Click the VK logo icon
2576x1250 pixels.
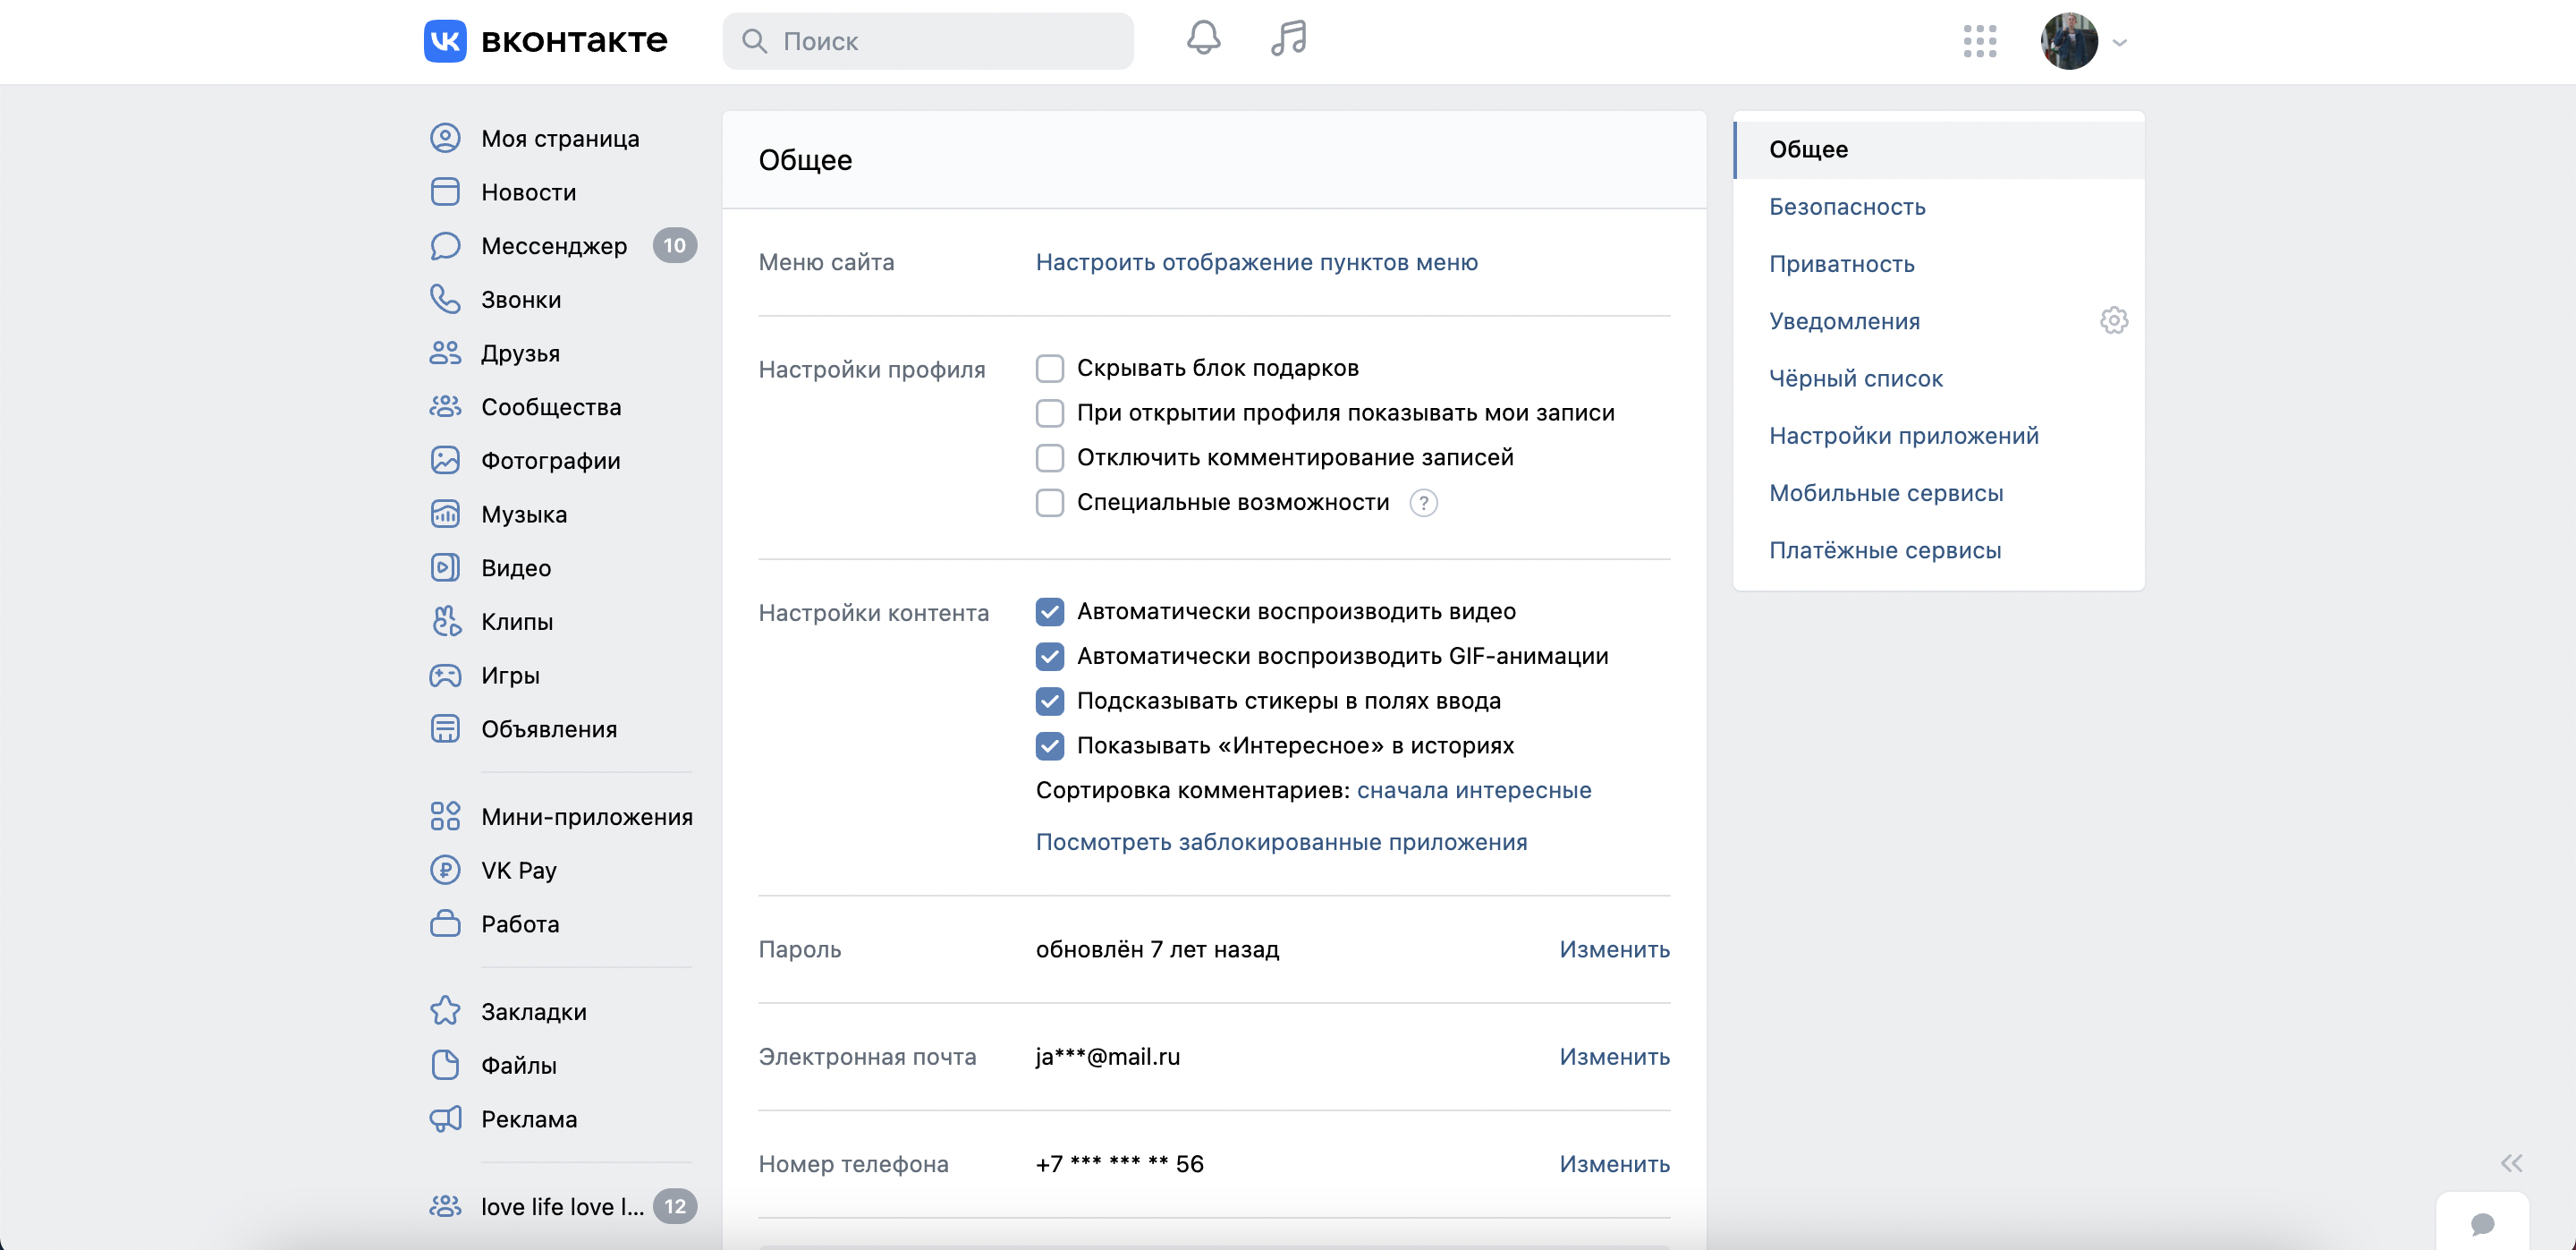(445, 41)
